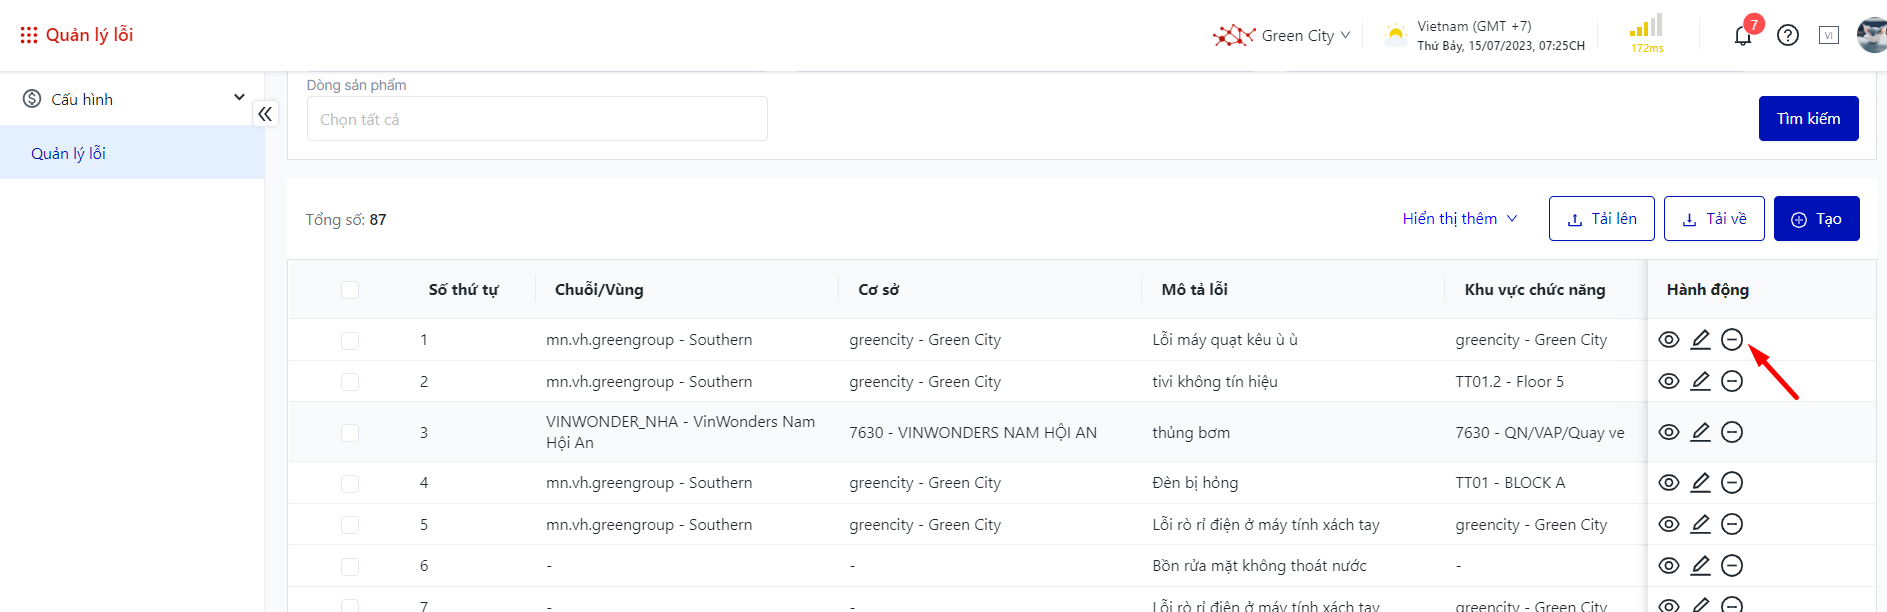Open the app grid menu icon
Screen dimensions: 1887x612
pyautogui.click(x=29, y=35)
